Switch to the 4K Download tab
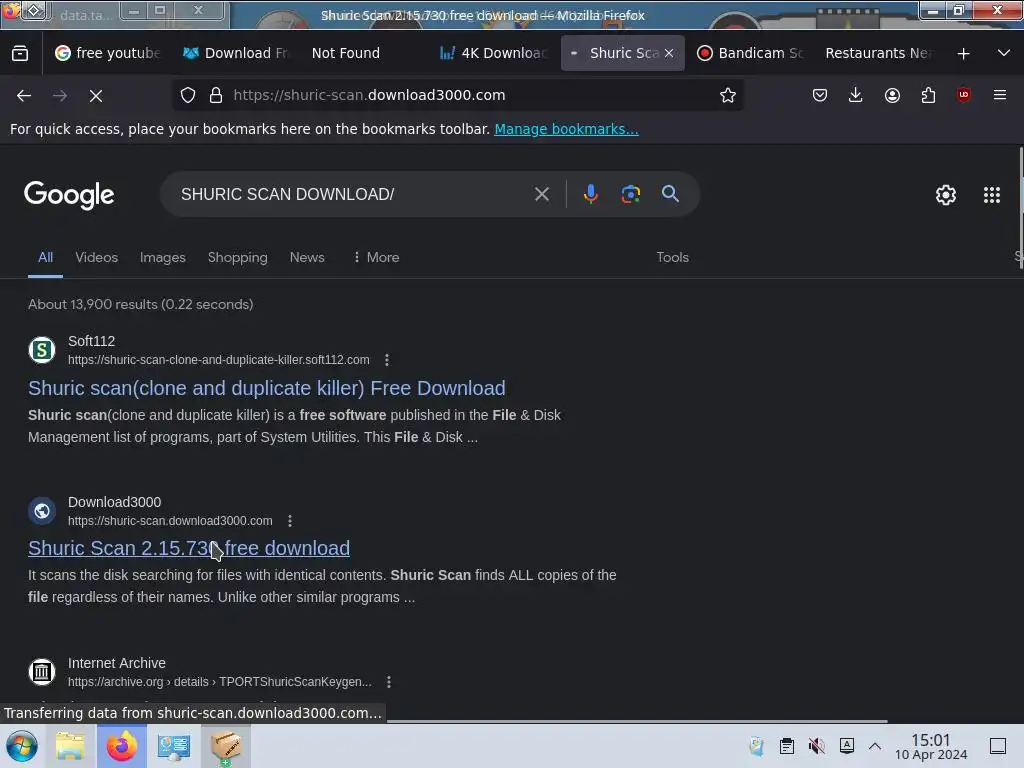 [x=493, y=54]
